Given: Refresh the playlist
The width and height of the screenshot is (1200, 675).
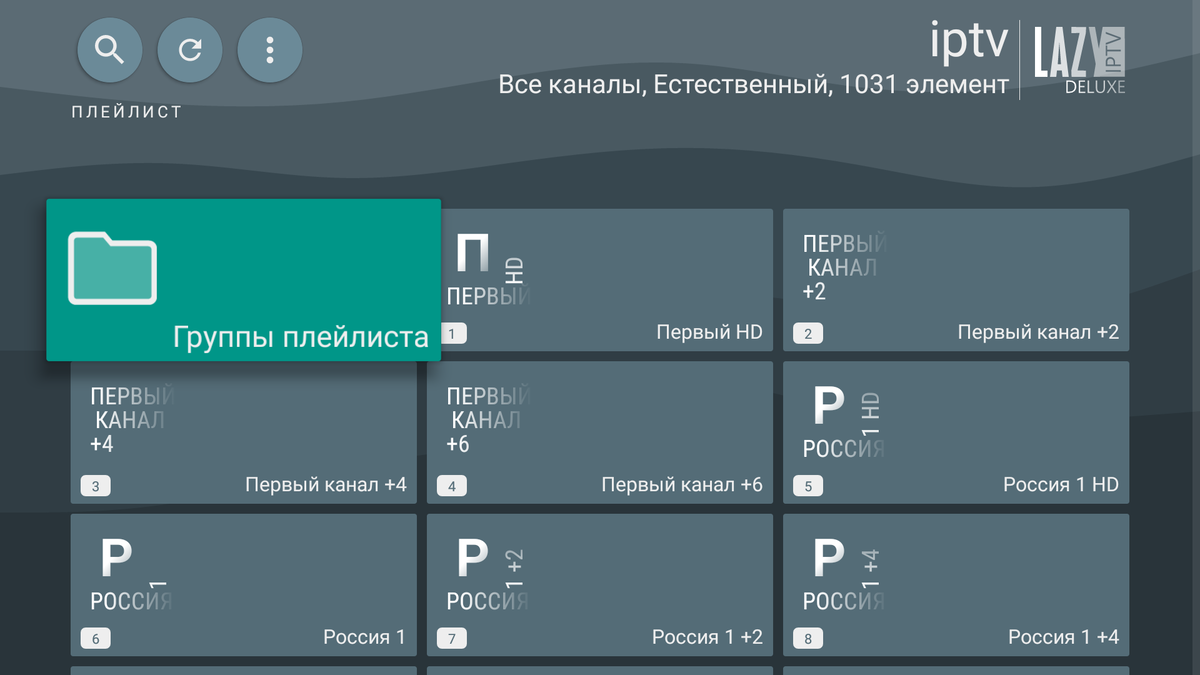Looking at the screenshot, I should [x=190, y=49].
